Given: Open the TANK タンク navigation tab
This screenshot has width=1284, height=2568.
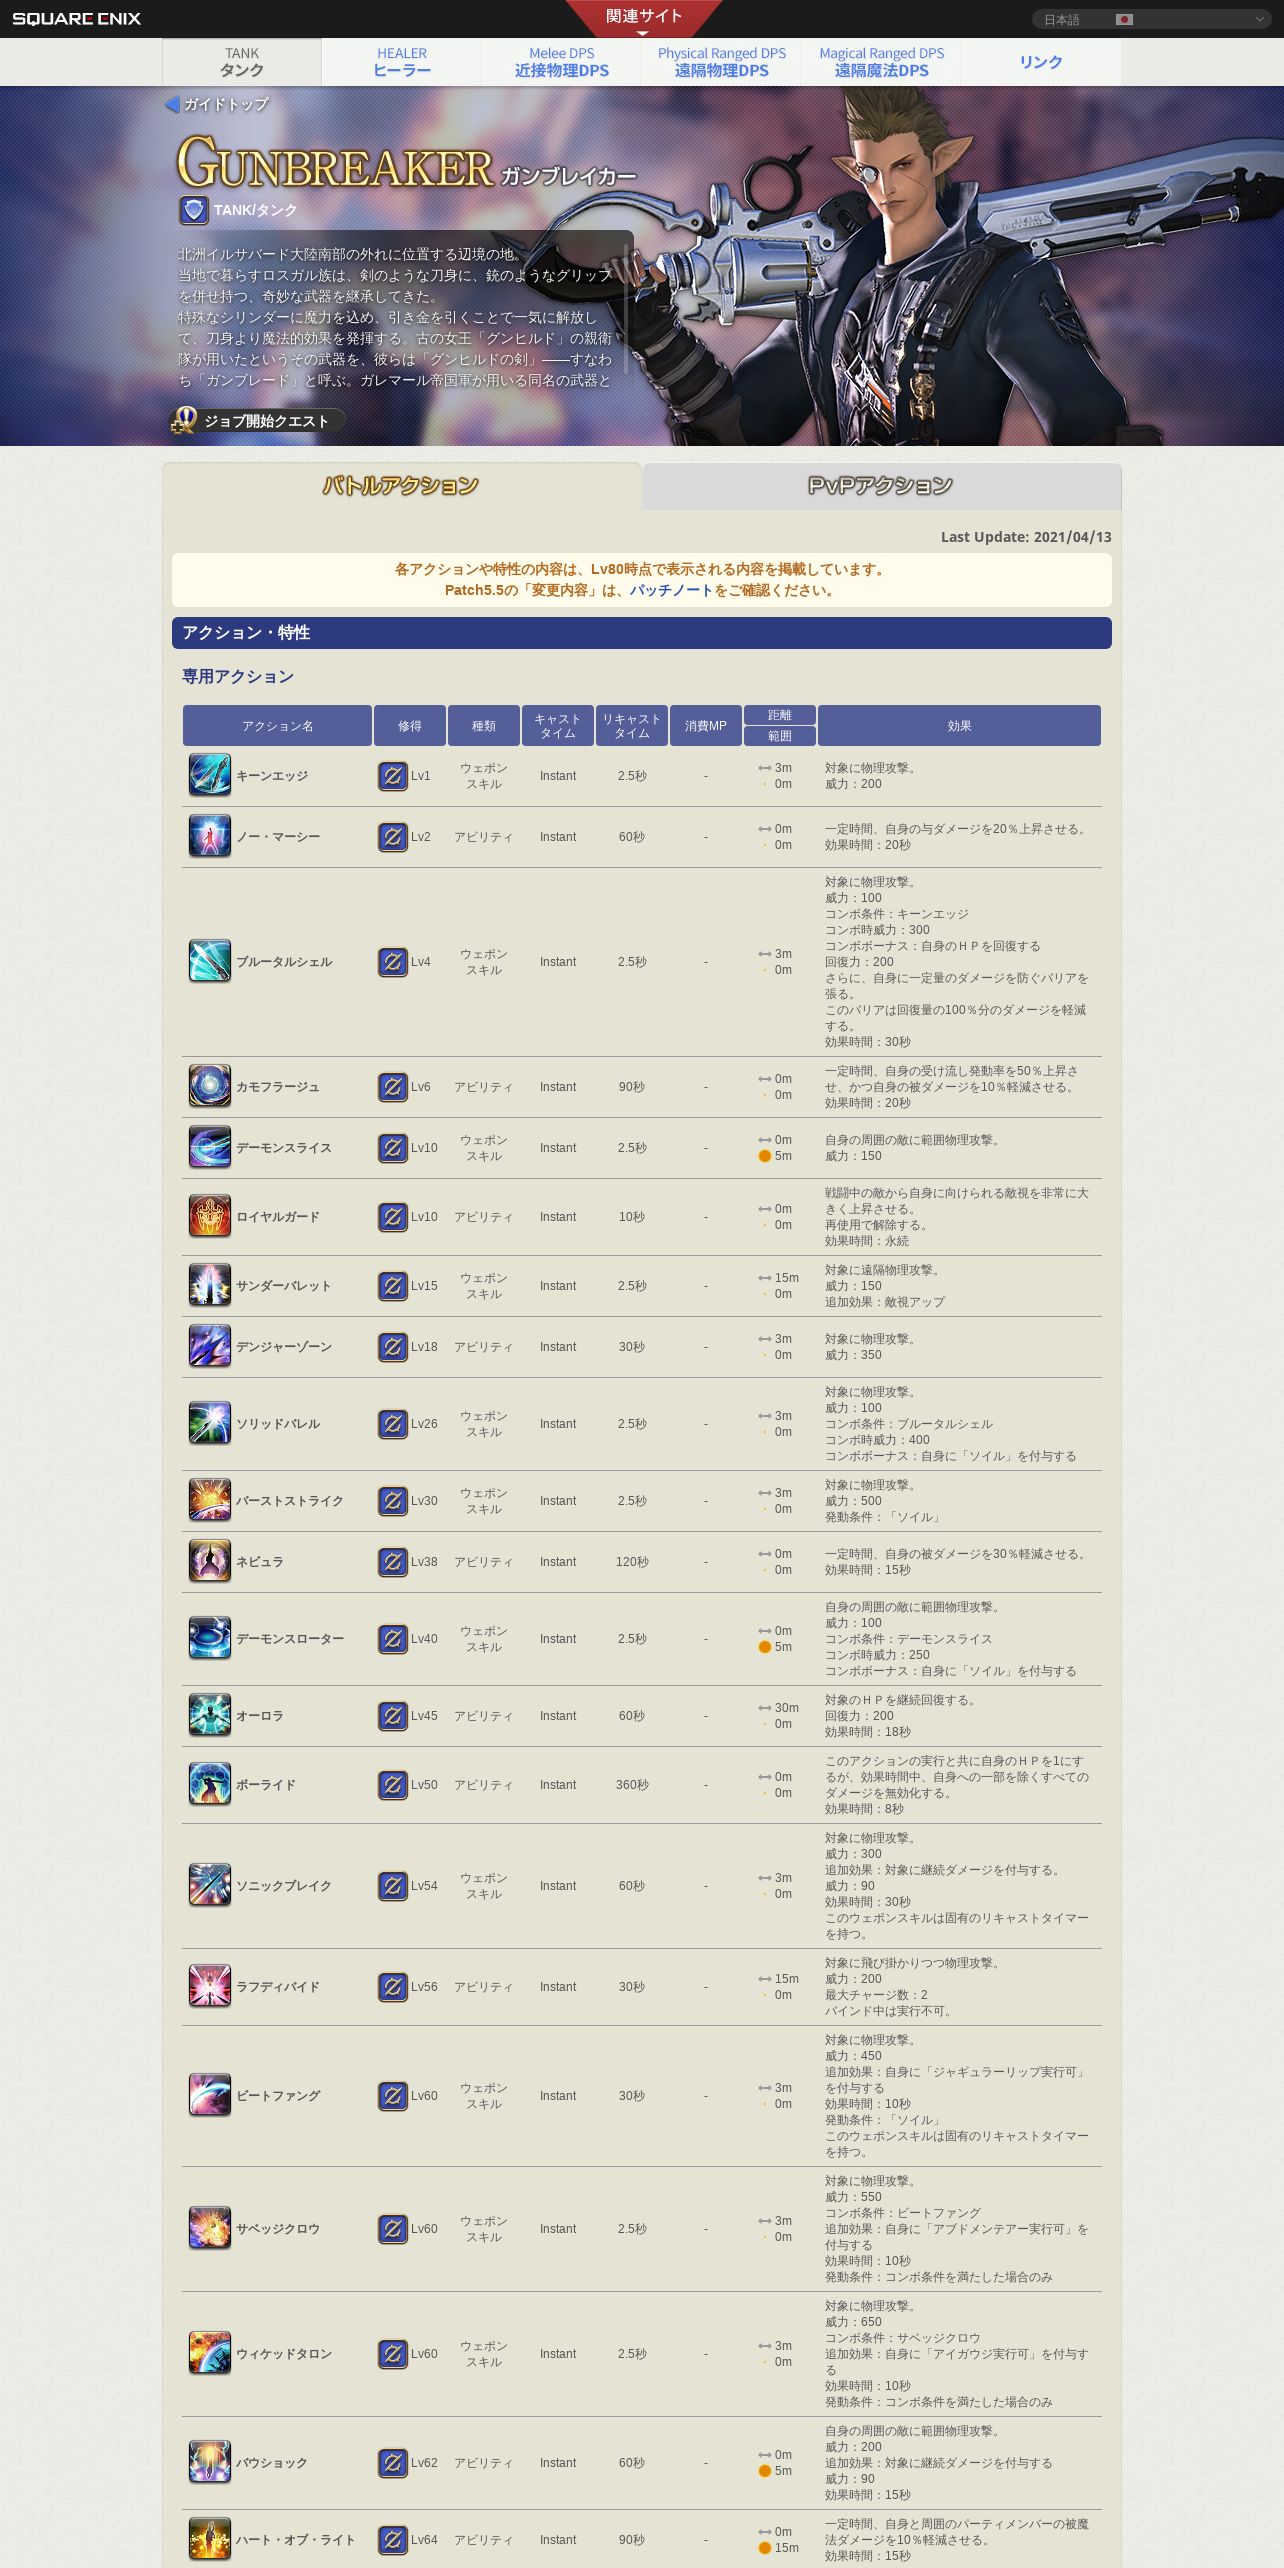Looking at the screenshot, I should click(242, 62).
